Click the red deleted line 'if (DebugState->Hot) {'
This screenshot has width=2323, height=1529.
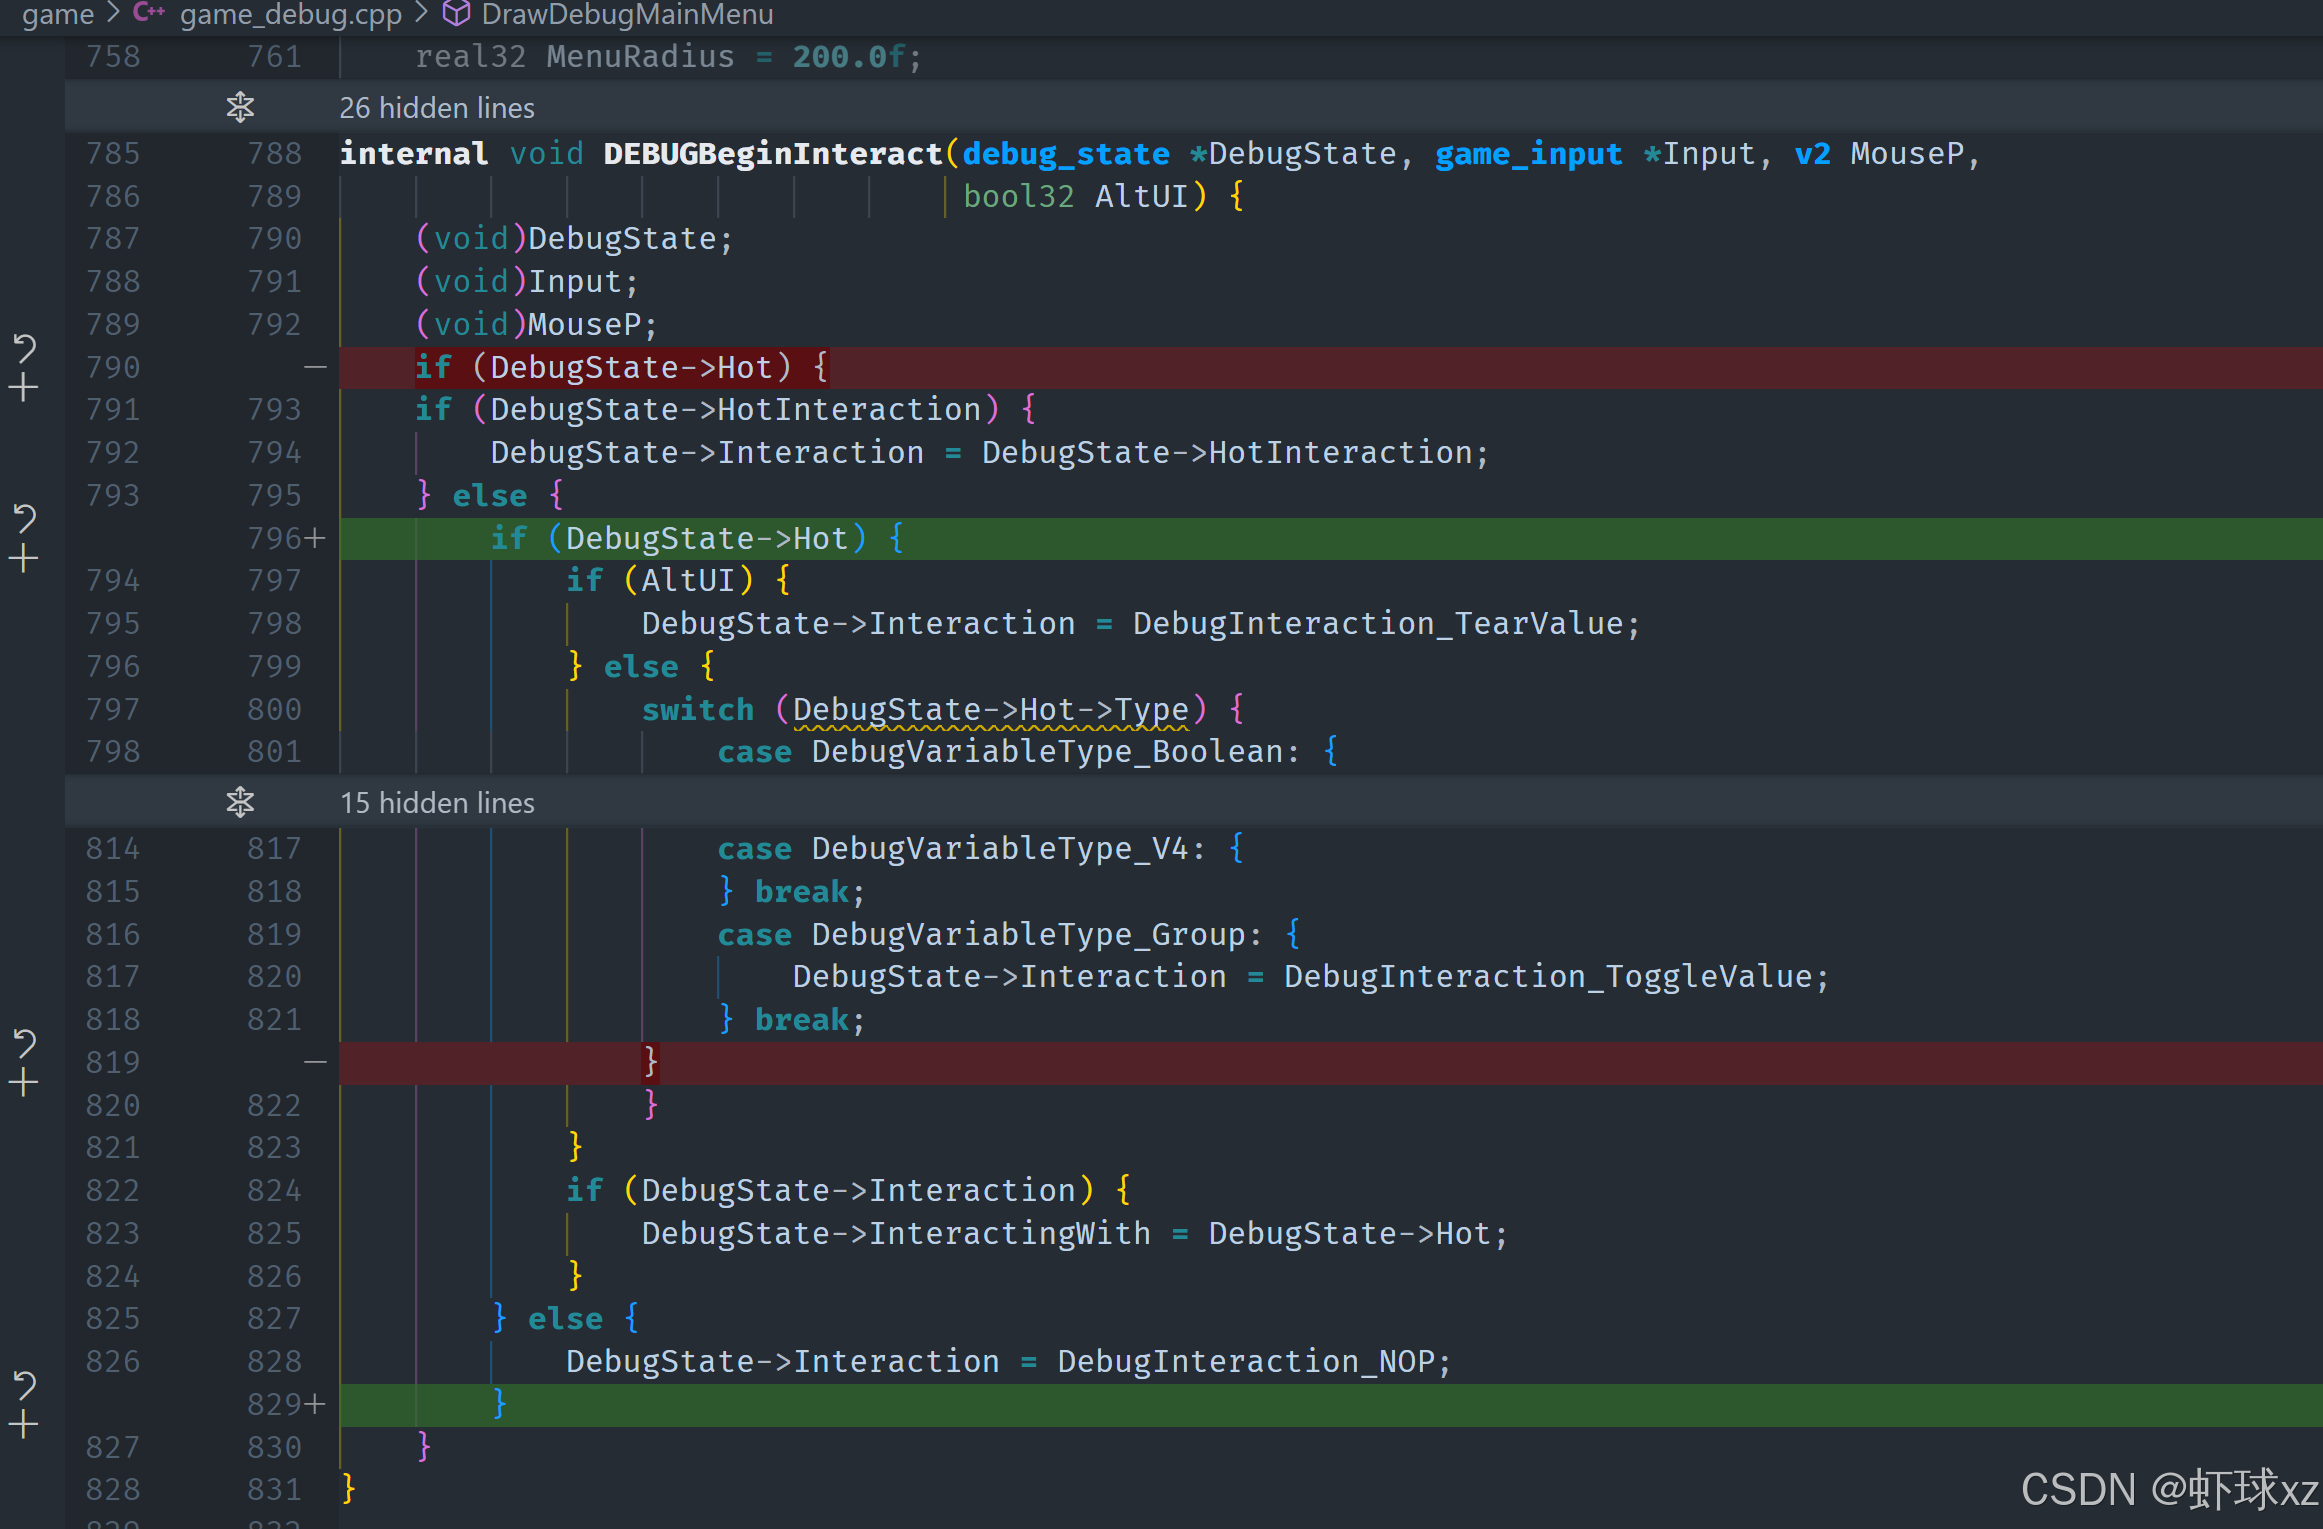[620, 368]
